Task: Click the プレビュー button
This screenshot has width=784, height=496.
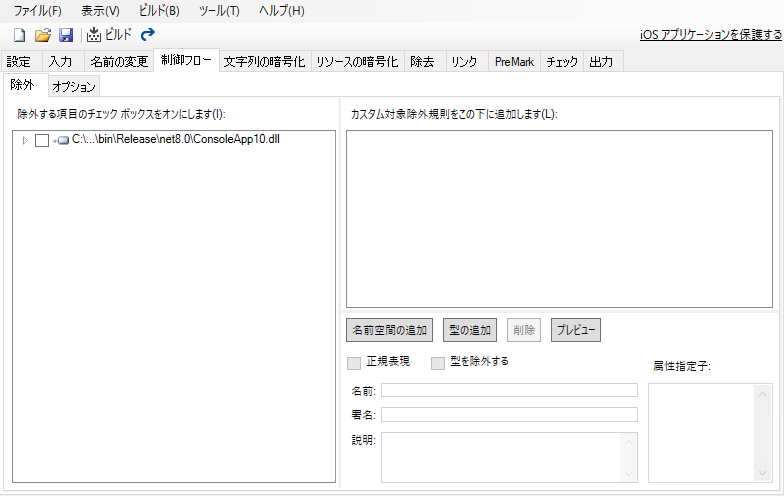Action: (576, 330)
